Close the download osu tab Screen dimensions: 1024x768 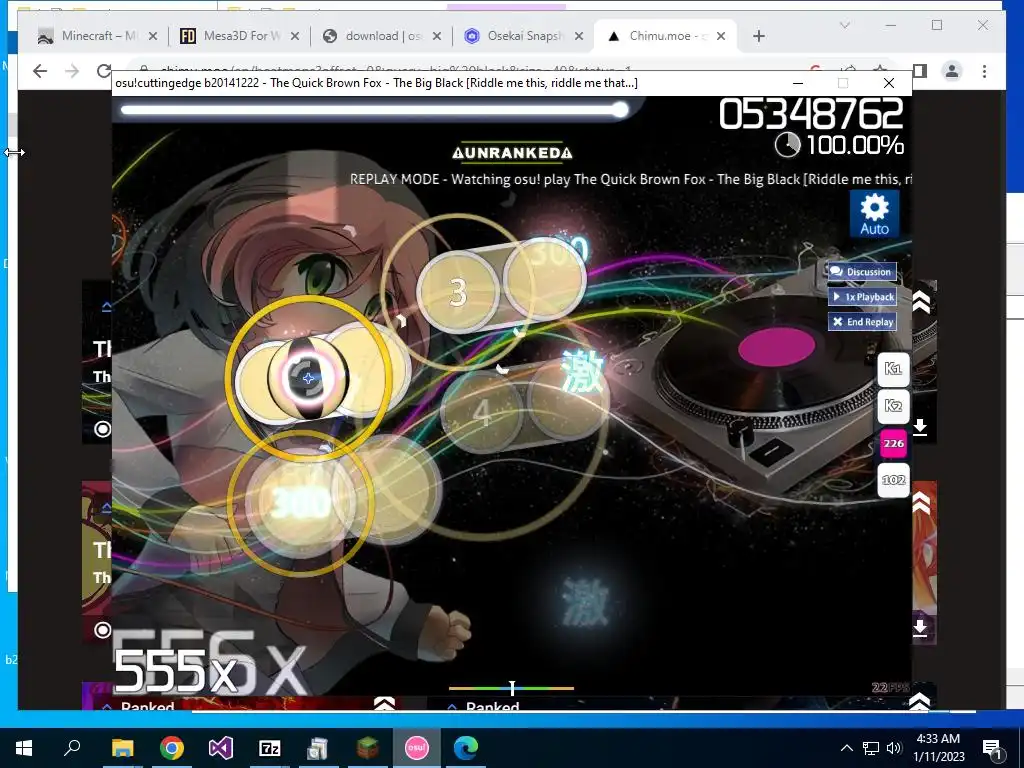coord(437,37)
